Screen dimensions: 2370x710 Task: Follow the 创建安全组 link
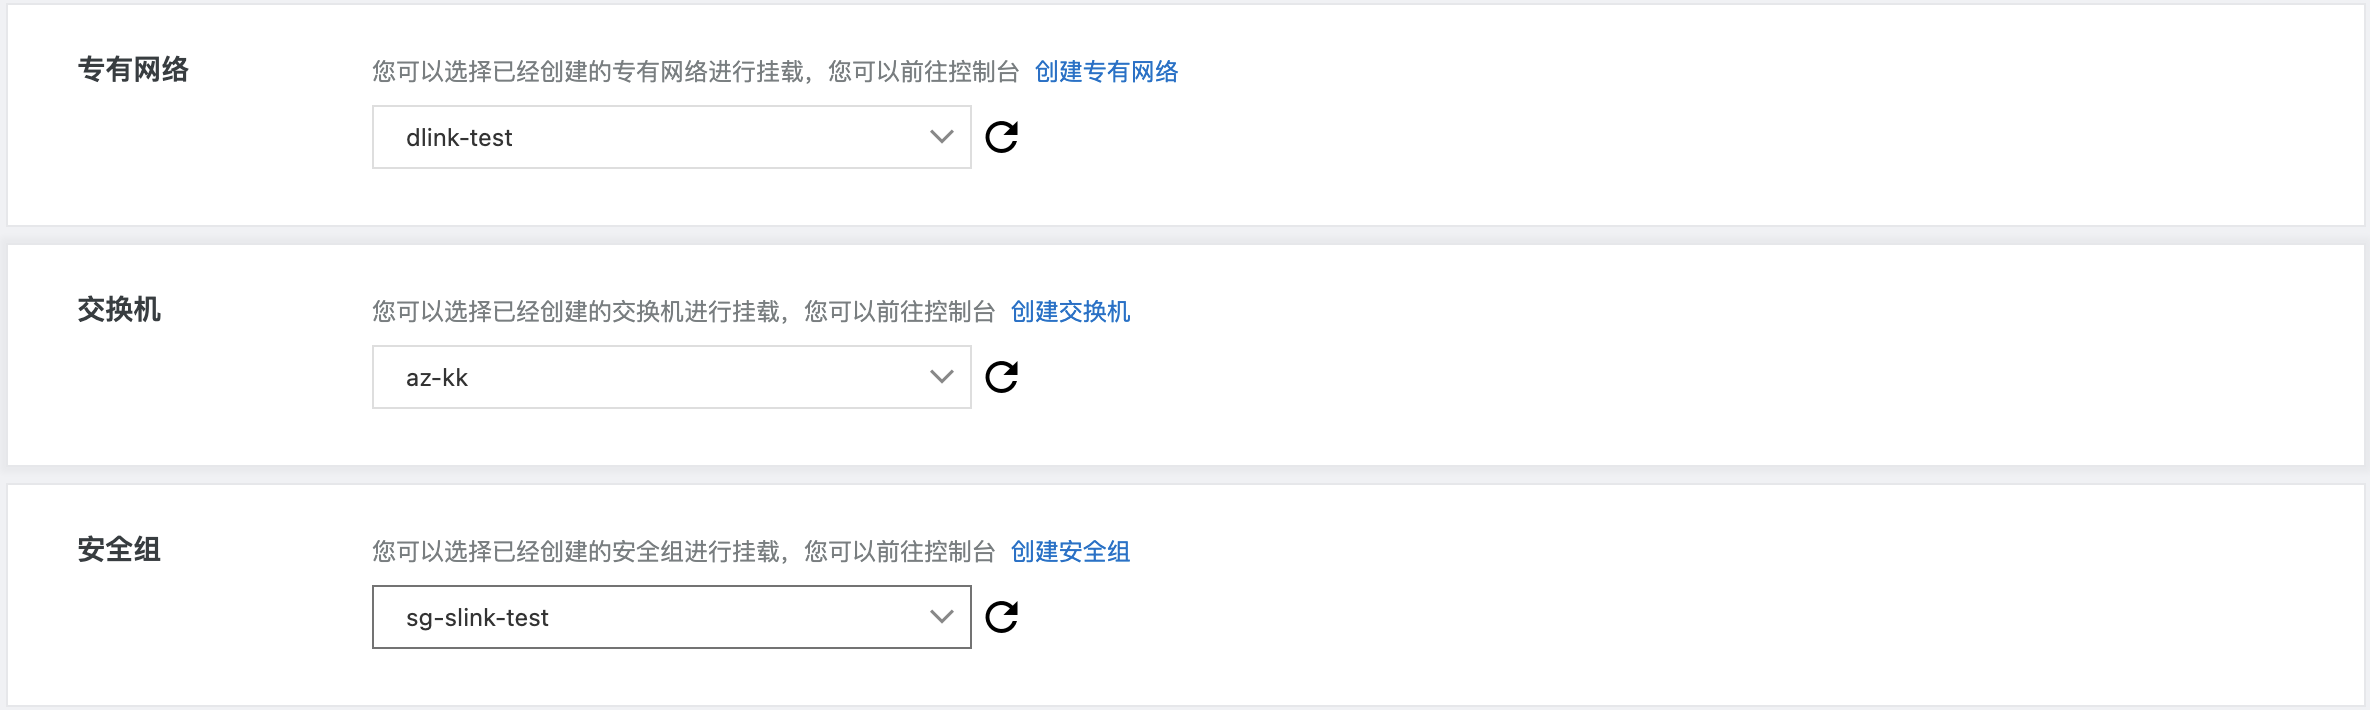[1069, 553]
